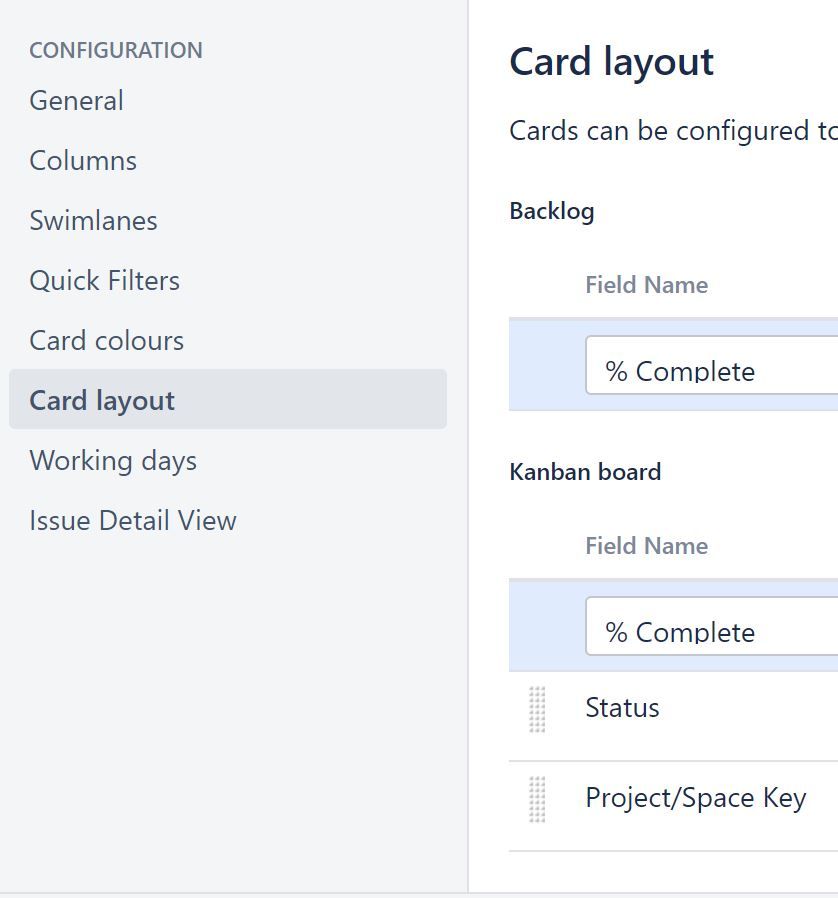Grab the drag handle beside Status field
This screenshot has height=898, width=838.
click(x=538, y=708)
